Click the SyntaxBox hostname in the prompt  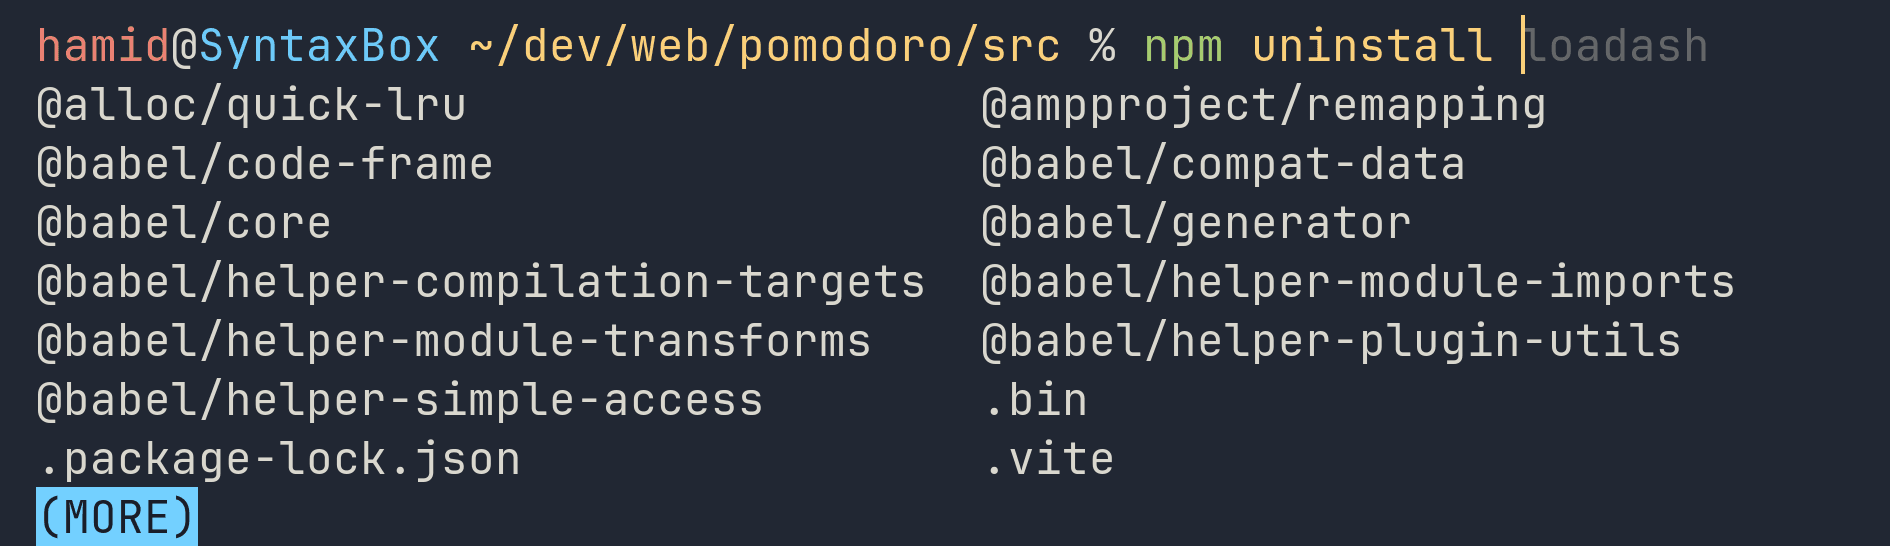click(319, 46)
